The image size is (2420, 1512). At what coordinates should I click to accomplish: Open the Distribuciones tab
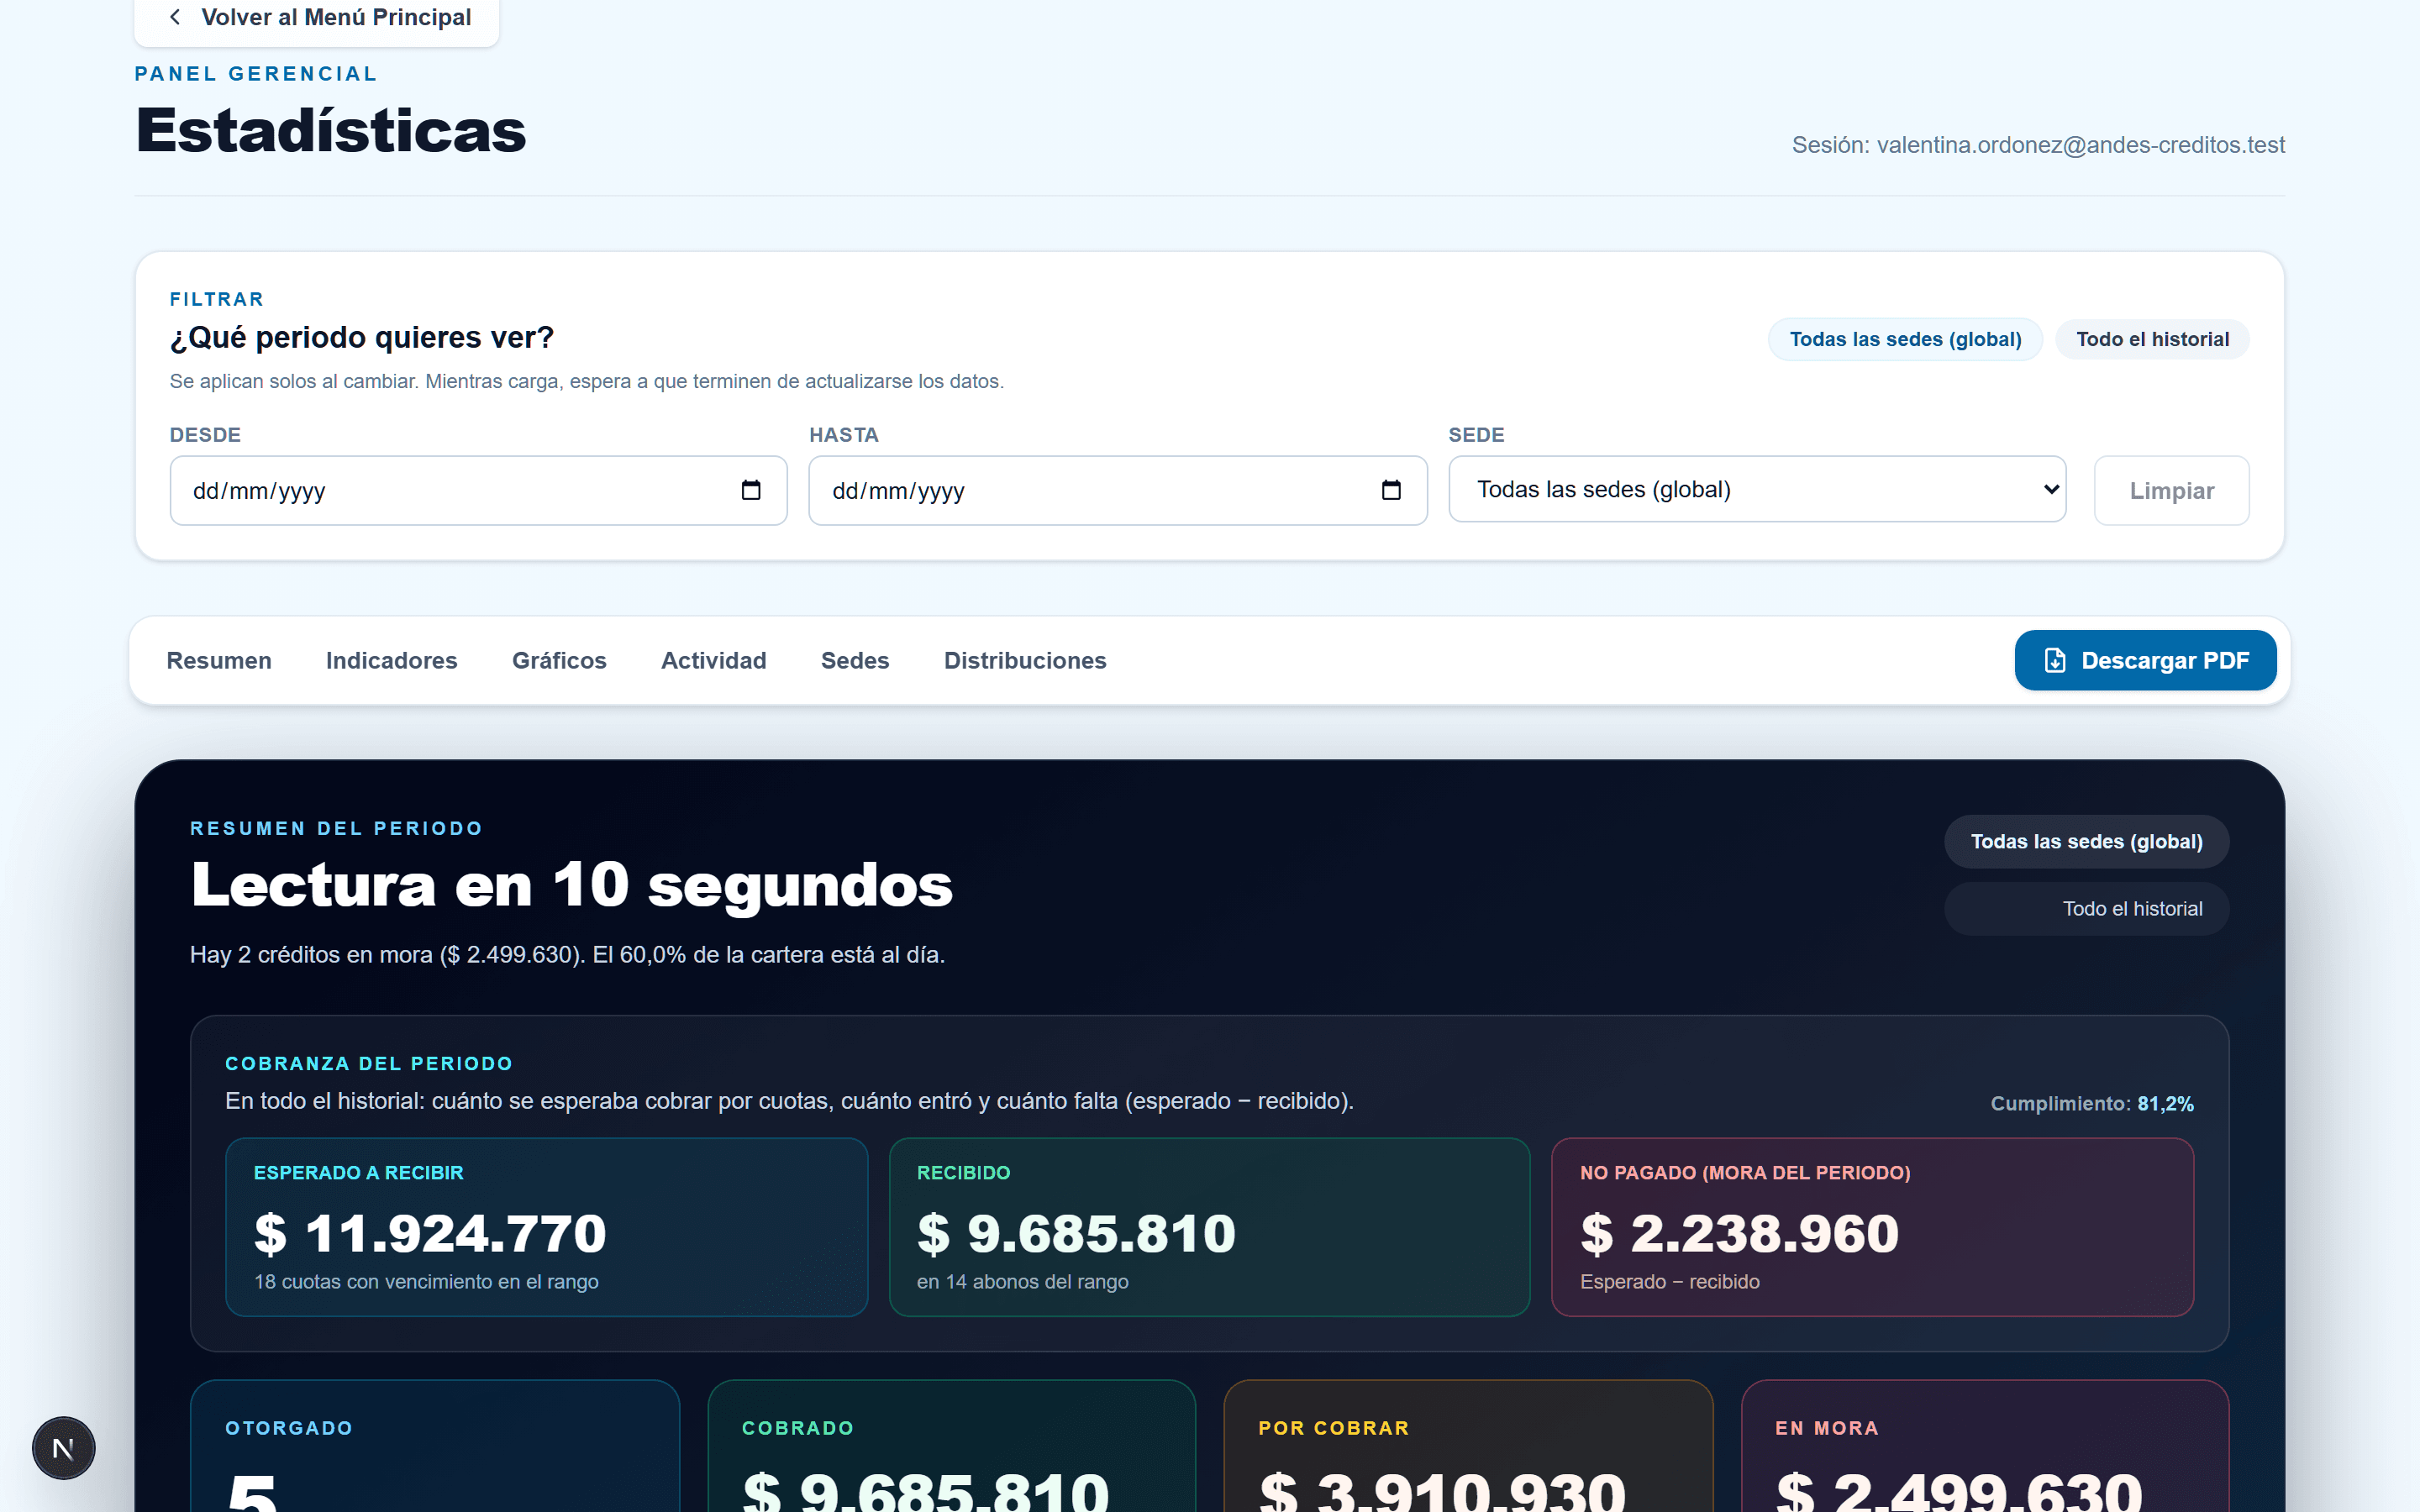(x=1025, y=661)
